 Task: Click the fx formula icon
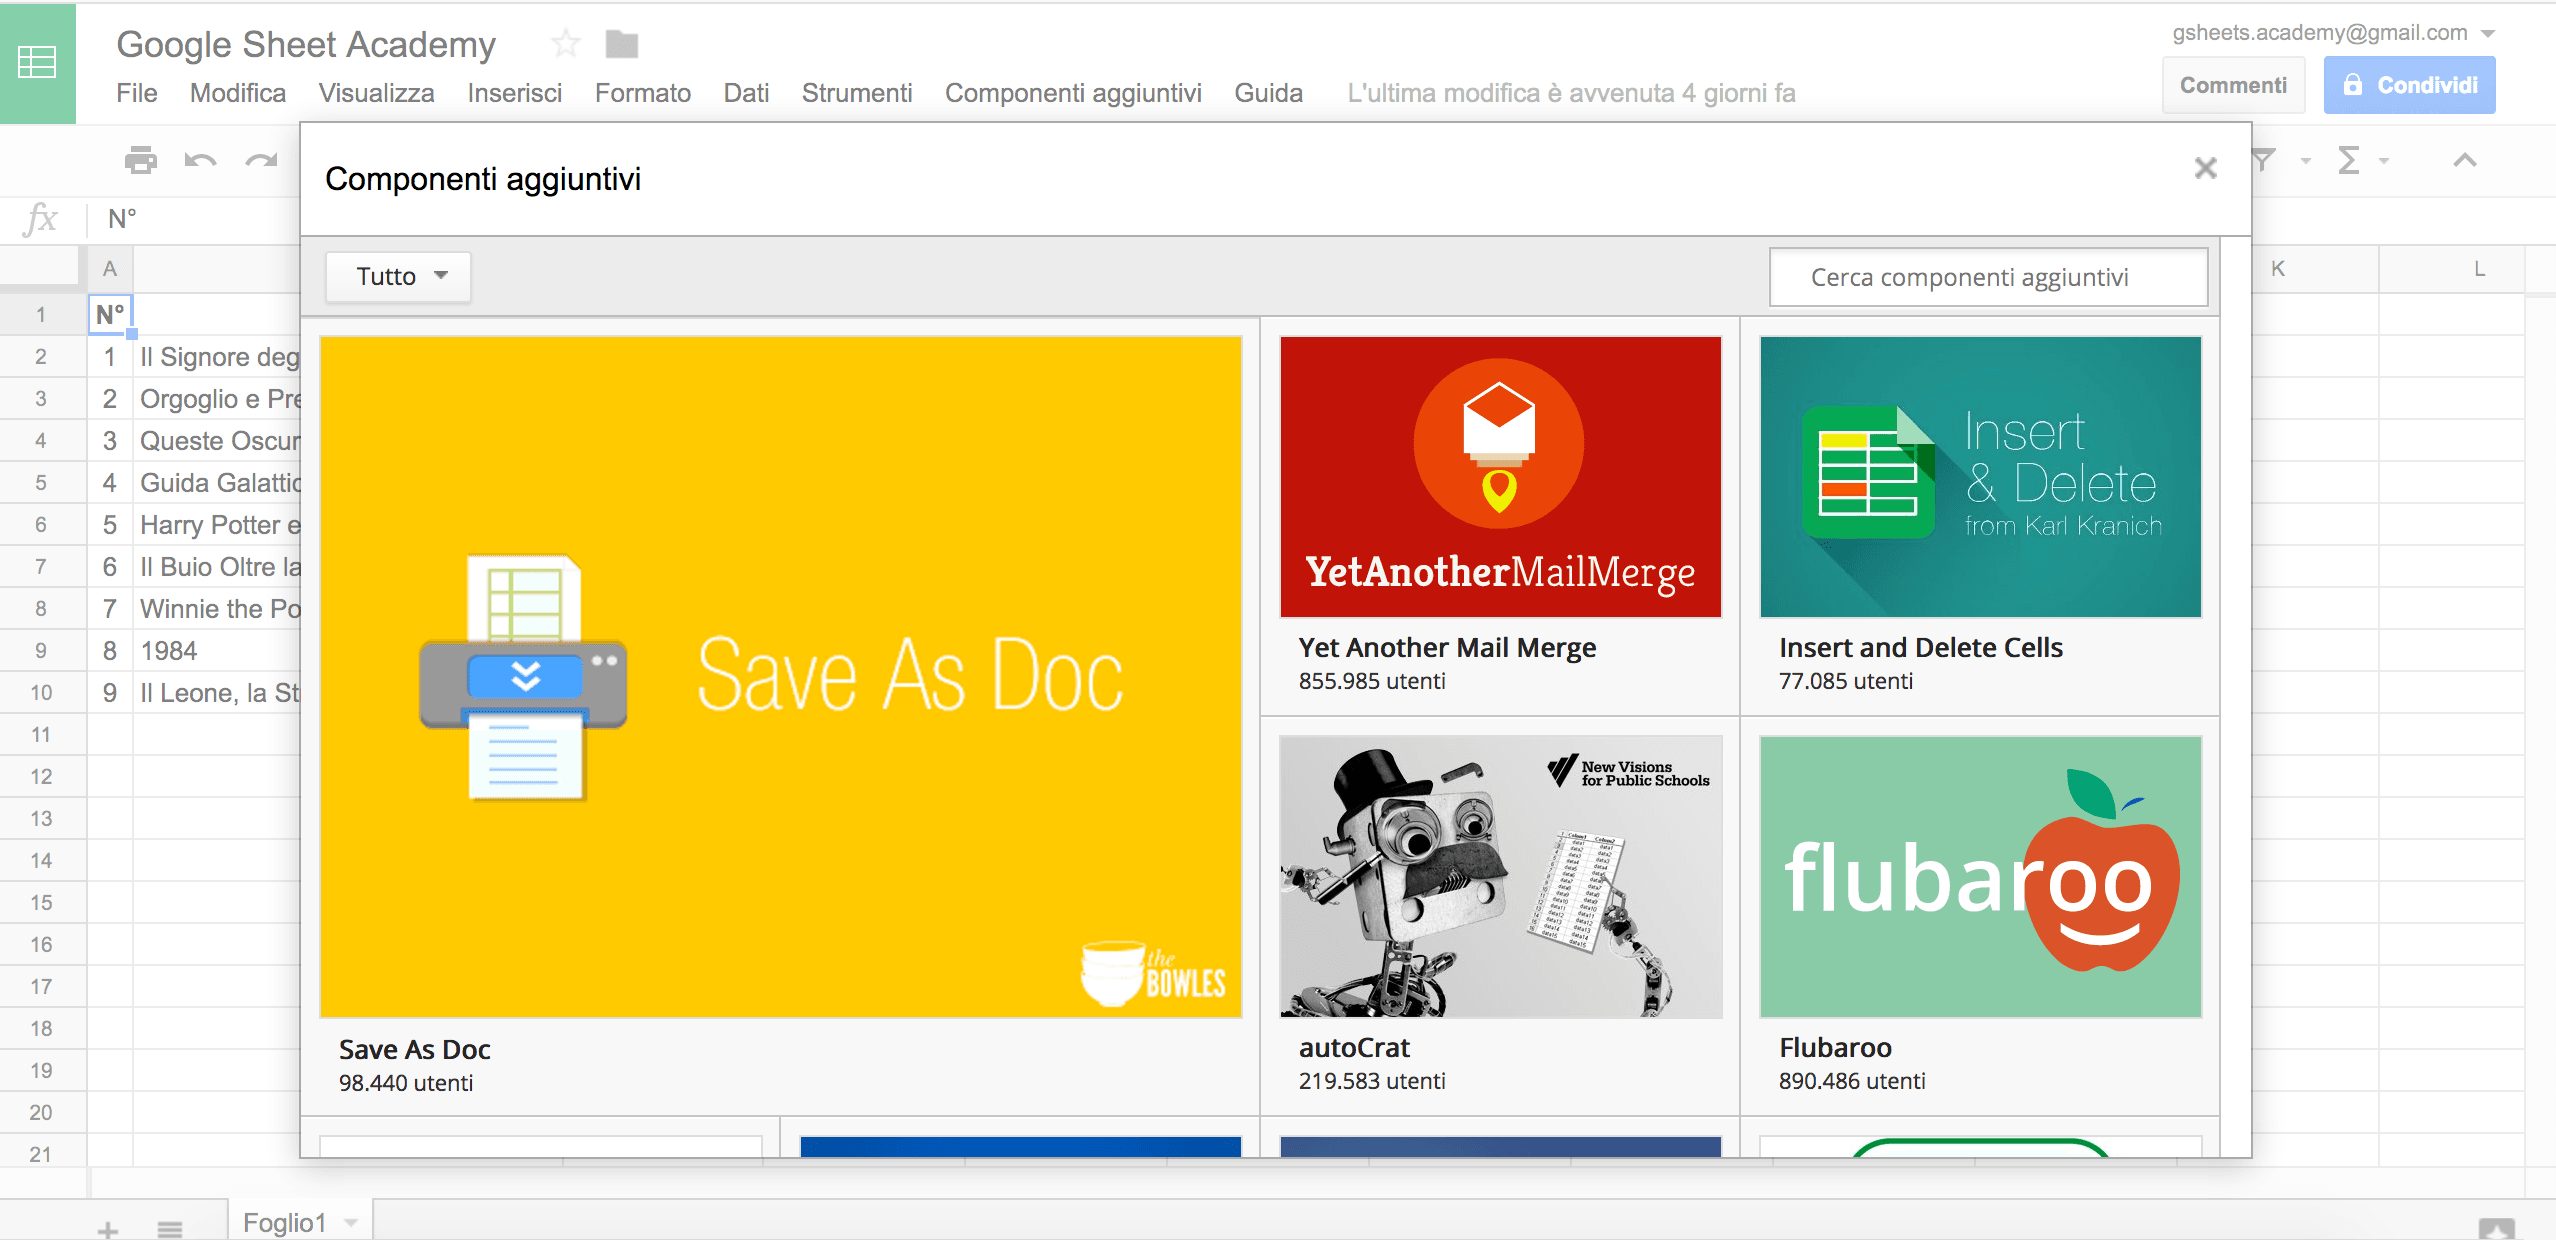pos(42,219)
